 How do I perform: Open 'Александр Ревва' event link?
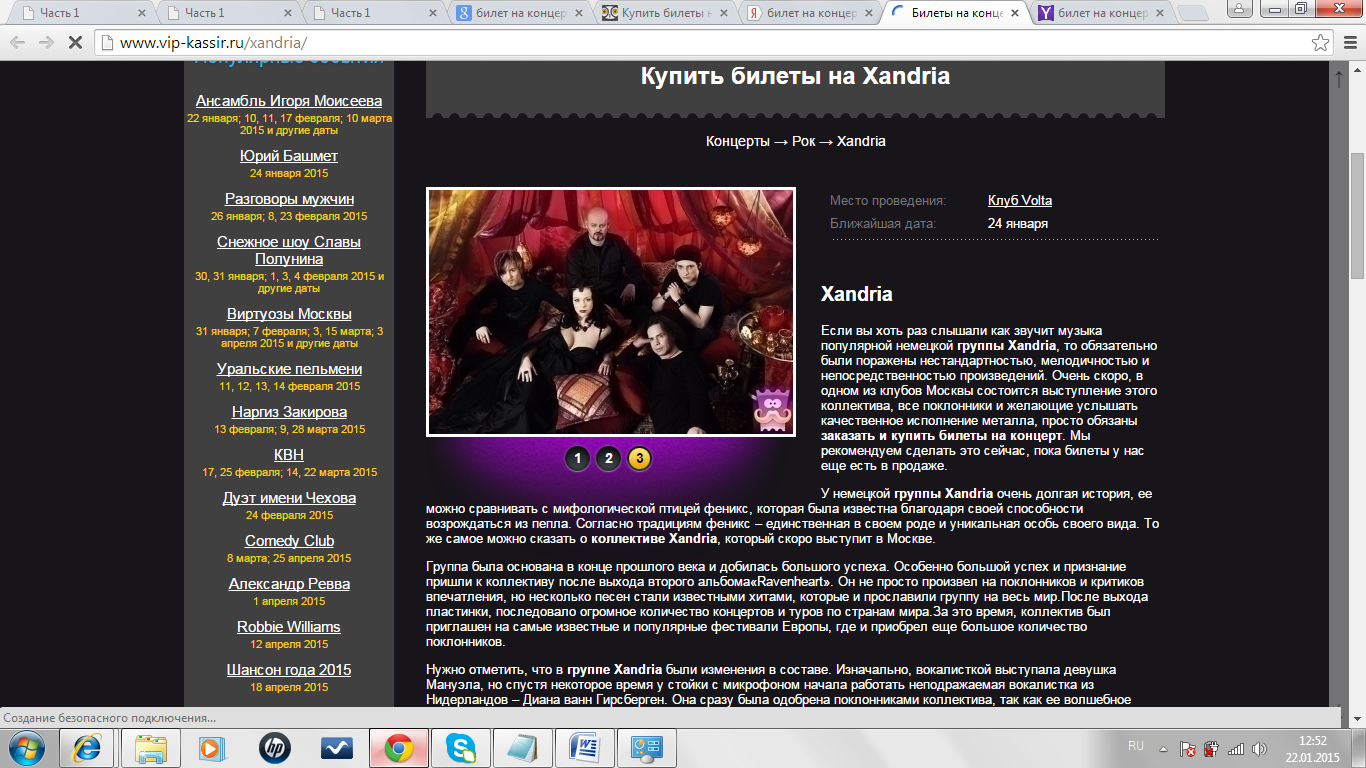289,584
